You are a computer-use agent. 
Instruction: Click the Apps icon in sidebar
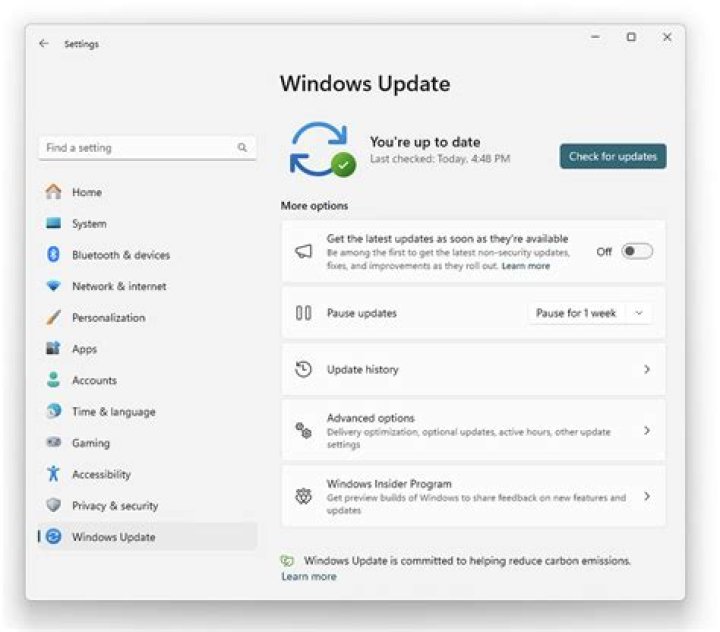point(53,348)
